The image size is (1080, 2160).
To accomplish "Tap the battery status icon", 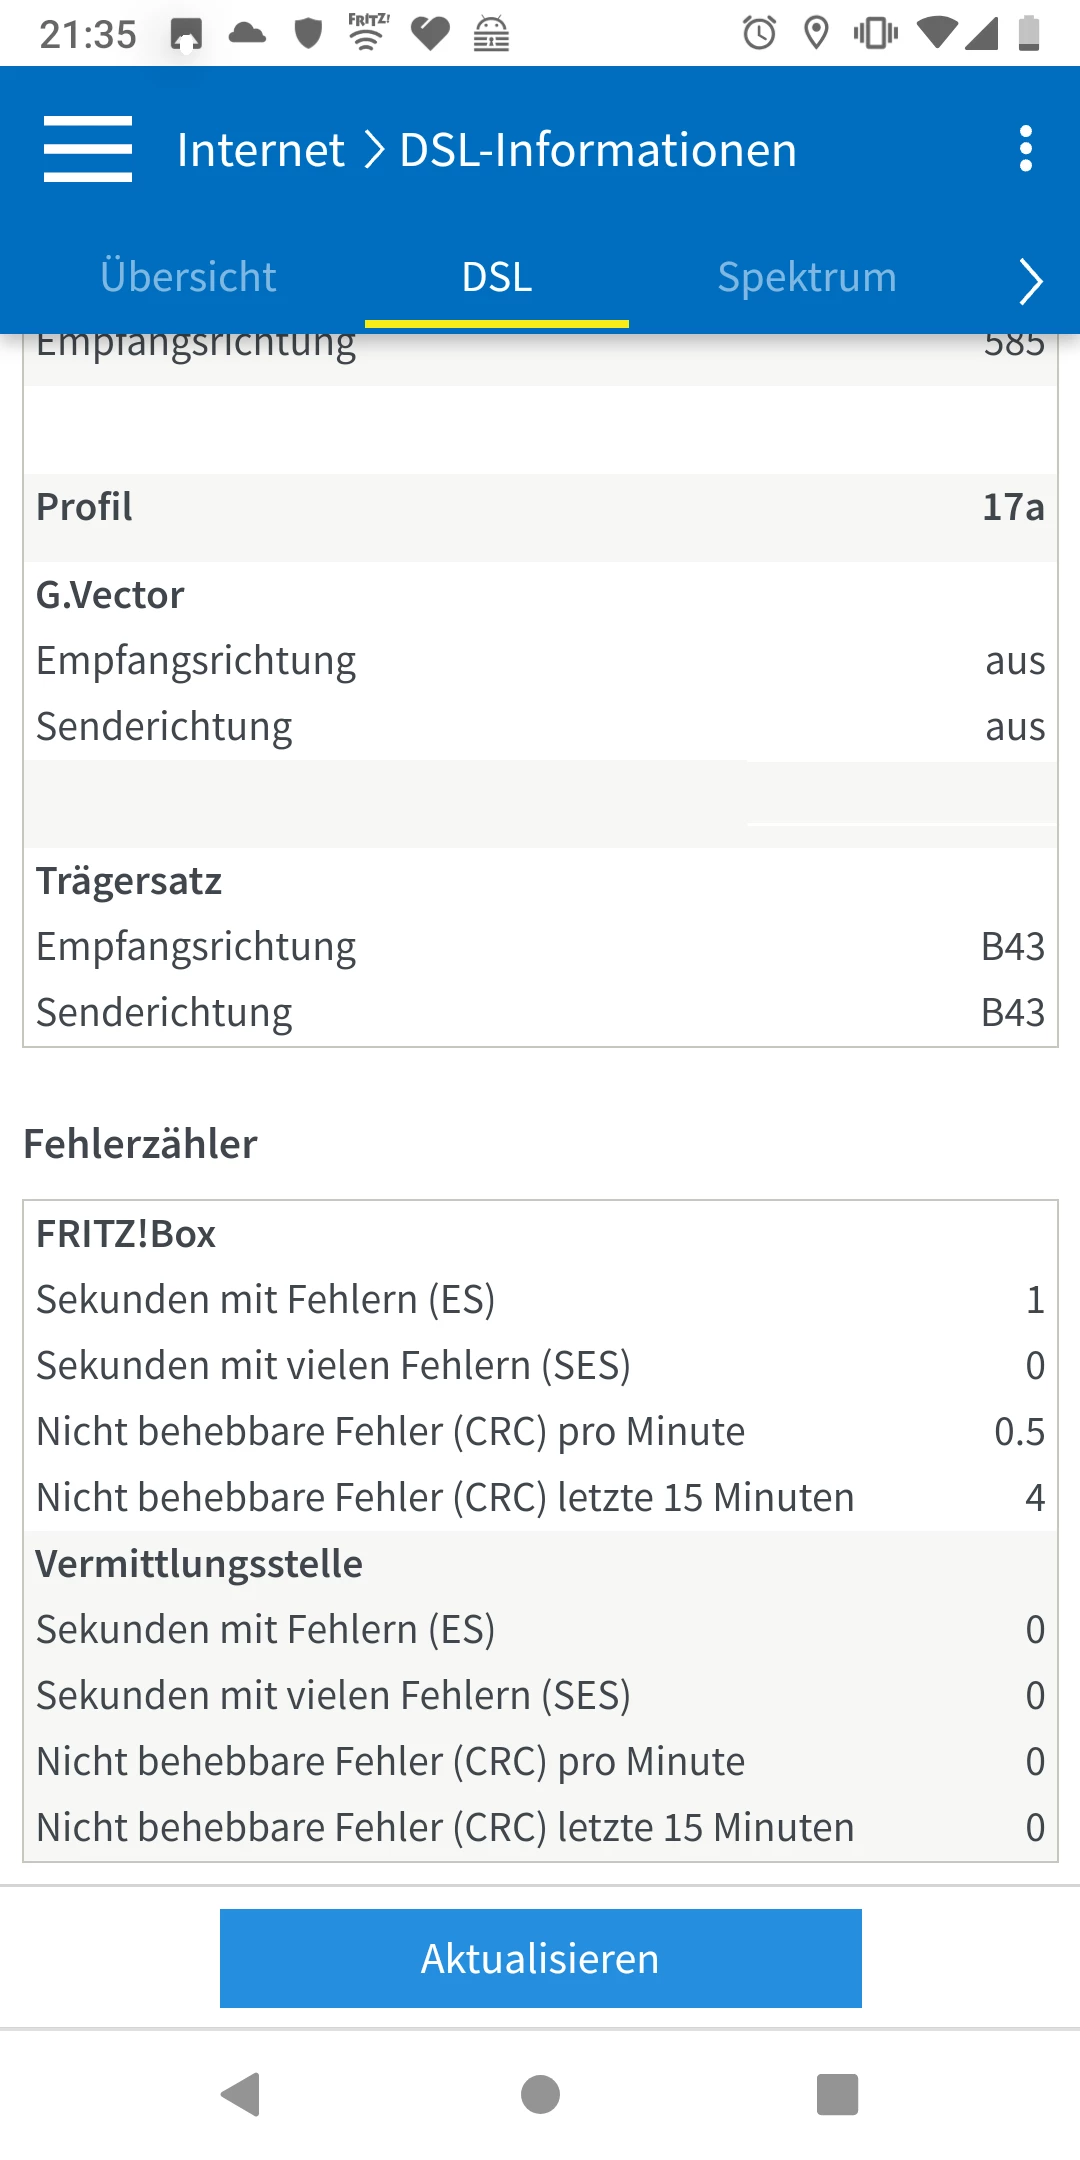I will click(1028, 33).
